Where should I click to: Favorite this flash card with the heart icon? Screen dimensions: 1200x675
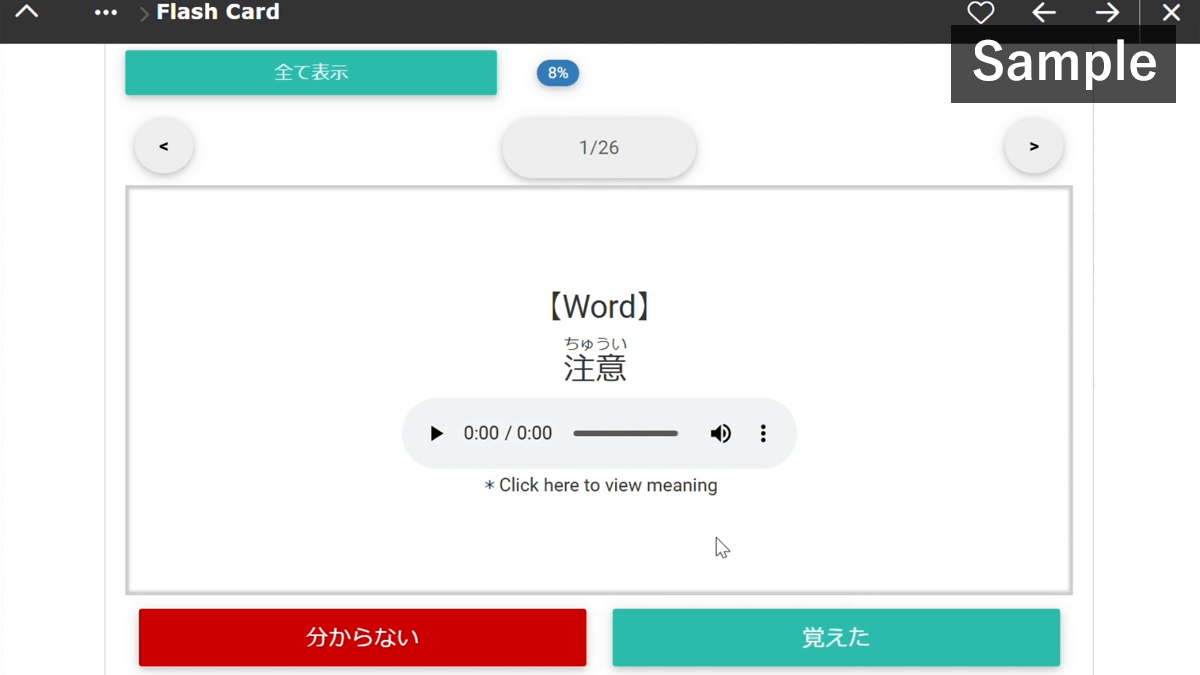pyautogui.click(x=980, y=13)
